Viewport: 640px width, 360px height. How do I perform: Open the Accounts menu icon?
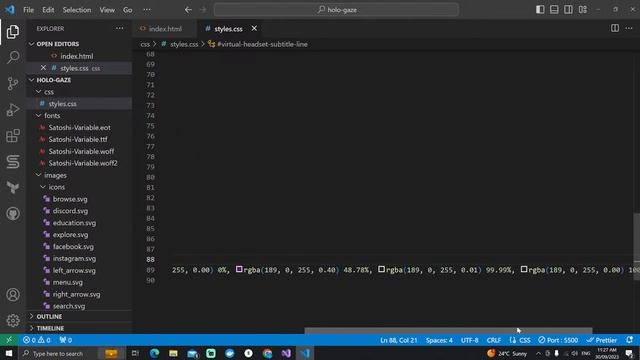(x=13, y=295)
